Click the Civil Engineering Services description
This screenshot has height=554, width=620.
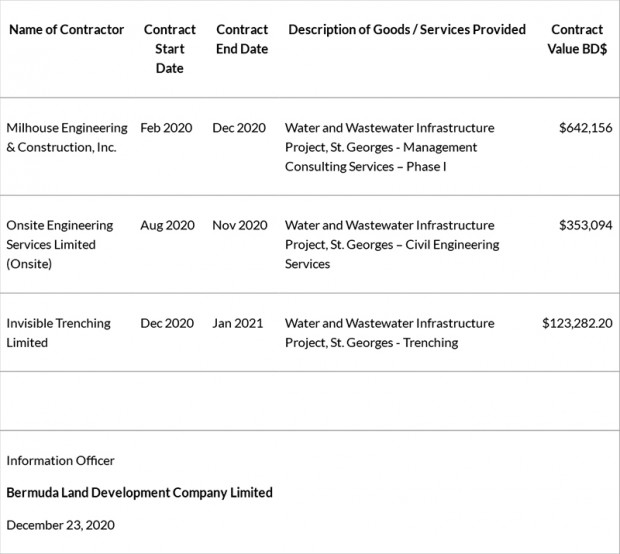(391, 245)
